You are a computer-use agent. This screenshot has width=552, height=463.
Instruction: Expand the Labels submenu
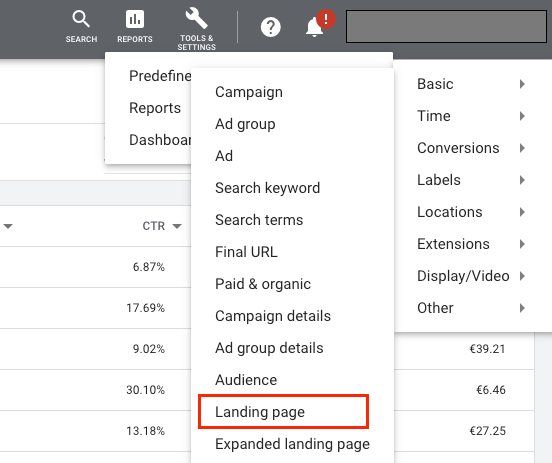click(x=472, y=180)
